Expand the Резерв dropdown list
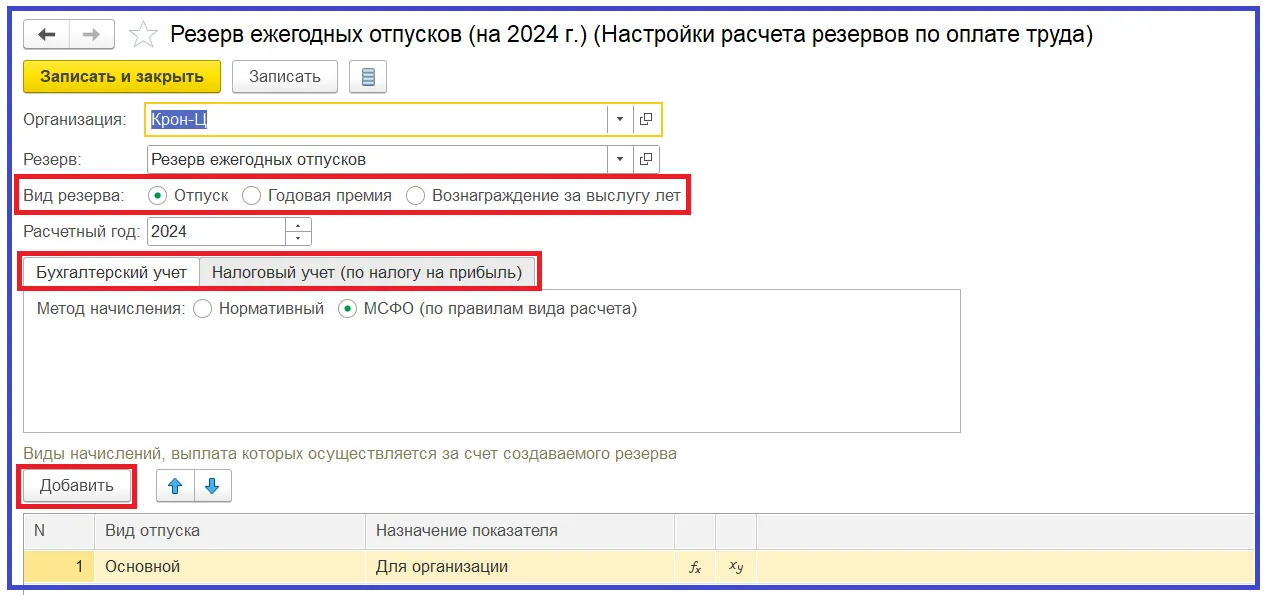This screenshot has width=1266, height=595. [620, 159]
